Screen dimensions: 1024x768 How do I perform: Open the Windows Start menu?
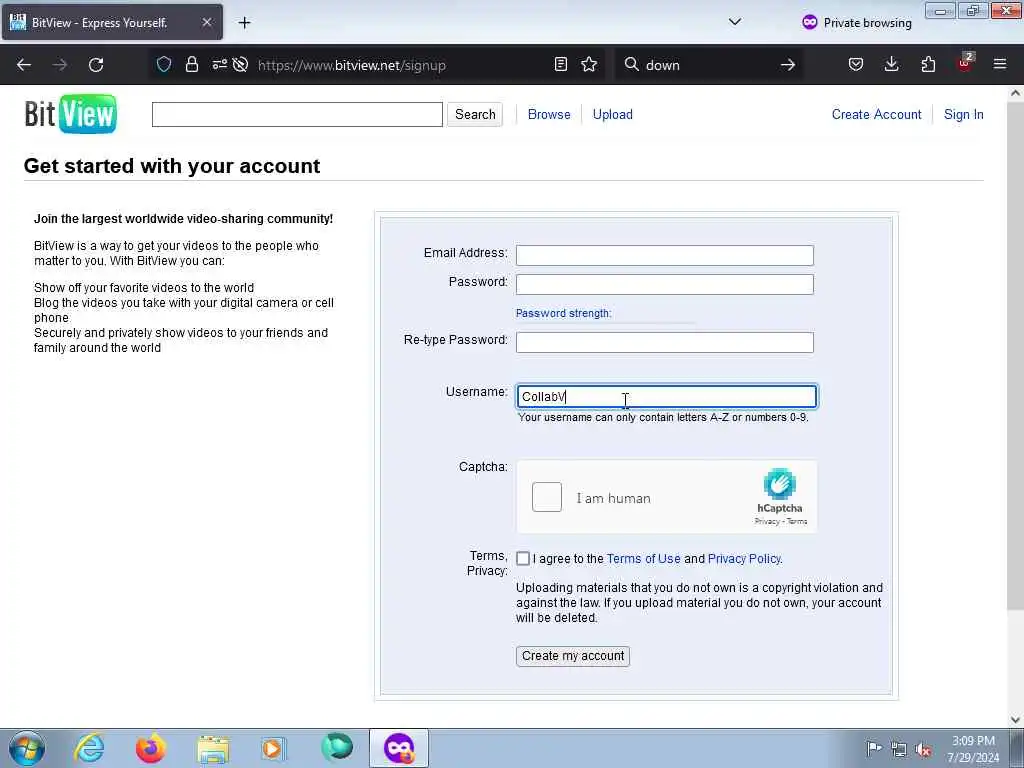tap(27, 748)
